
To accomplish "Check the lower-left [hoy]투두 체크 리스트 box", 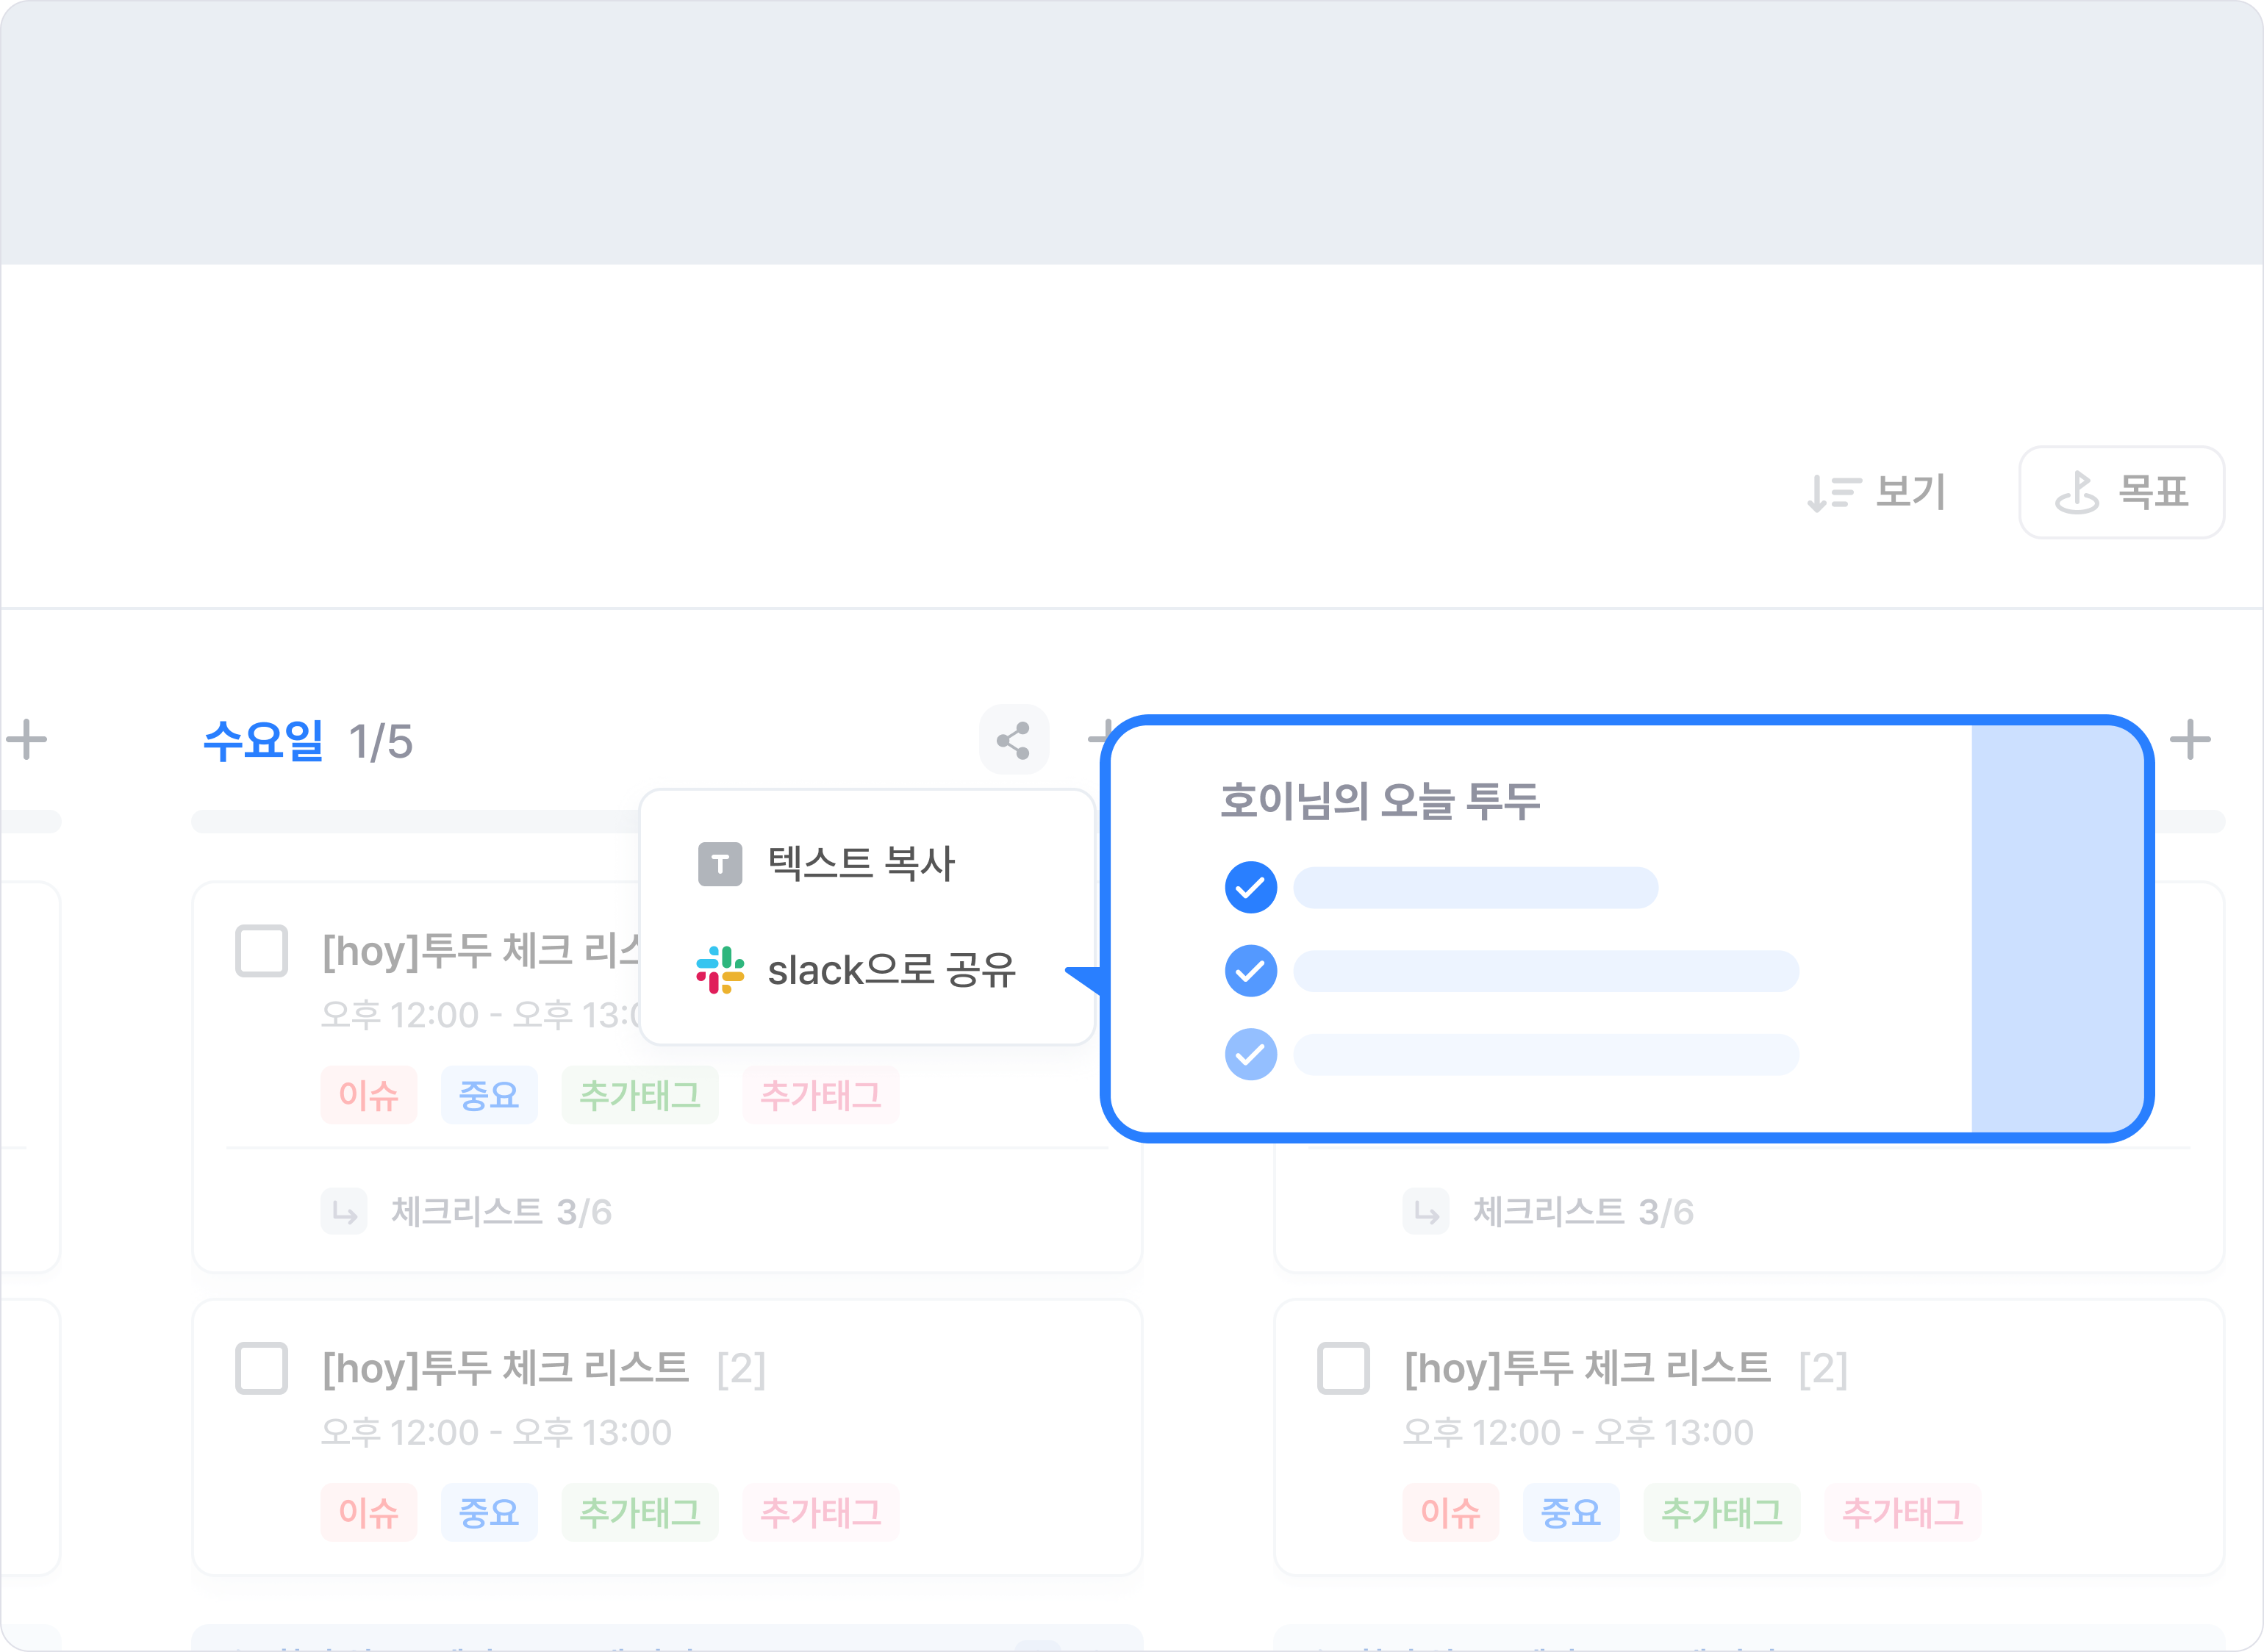I will [262, 1368].
